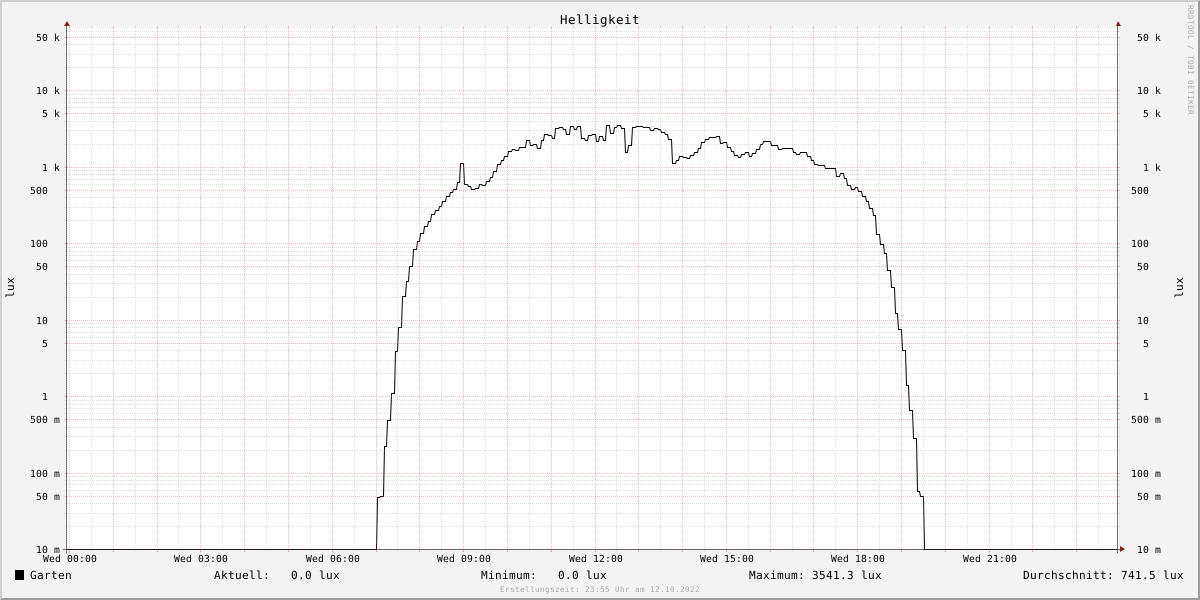Click the 50 m label on right axis
This screenshot has width=1200, height=600.
pyautogui.click(x=1149, y=497)
